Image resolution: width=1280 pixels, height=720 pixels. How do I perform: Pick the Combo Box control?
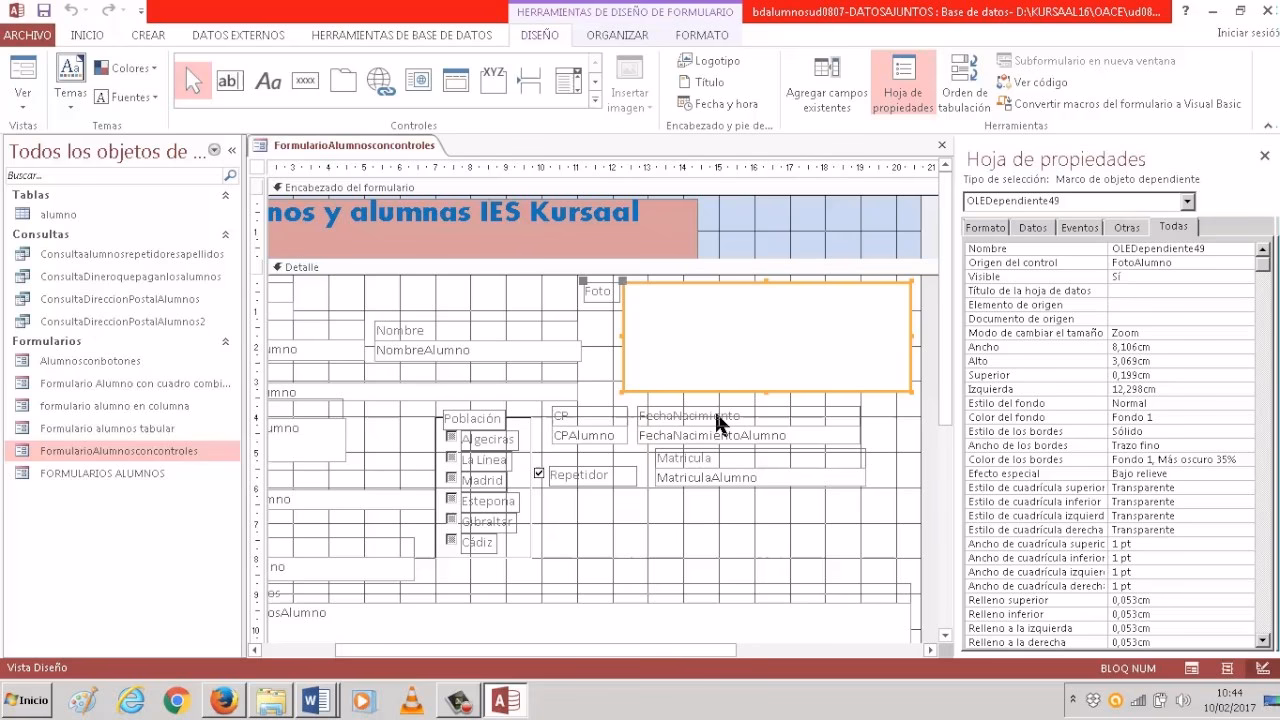tap(568, 81)
